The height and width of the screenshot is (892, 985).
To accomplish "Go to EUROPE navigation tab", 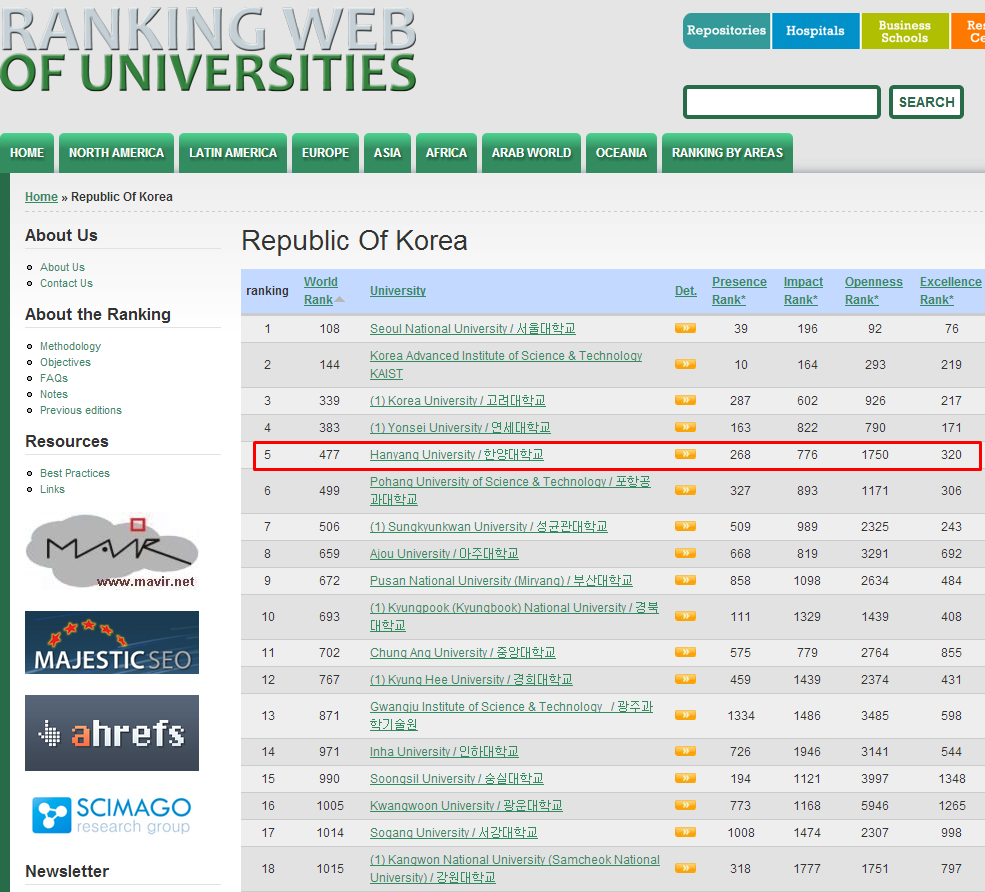I will (325, 153).
